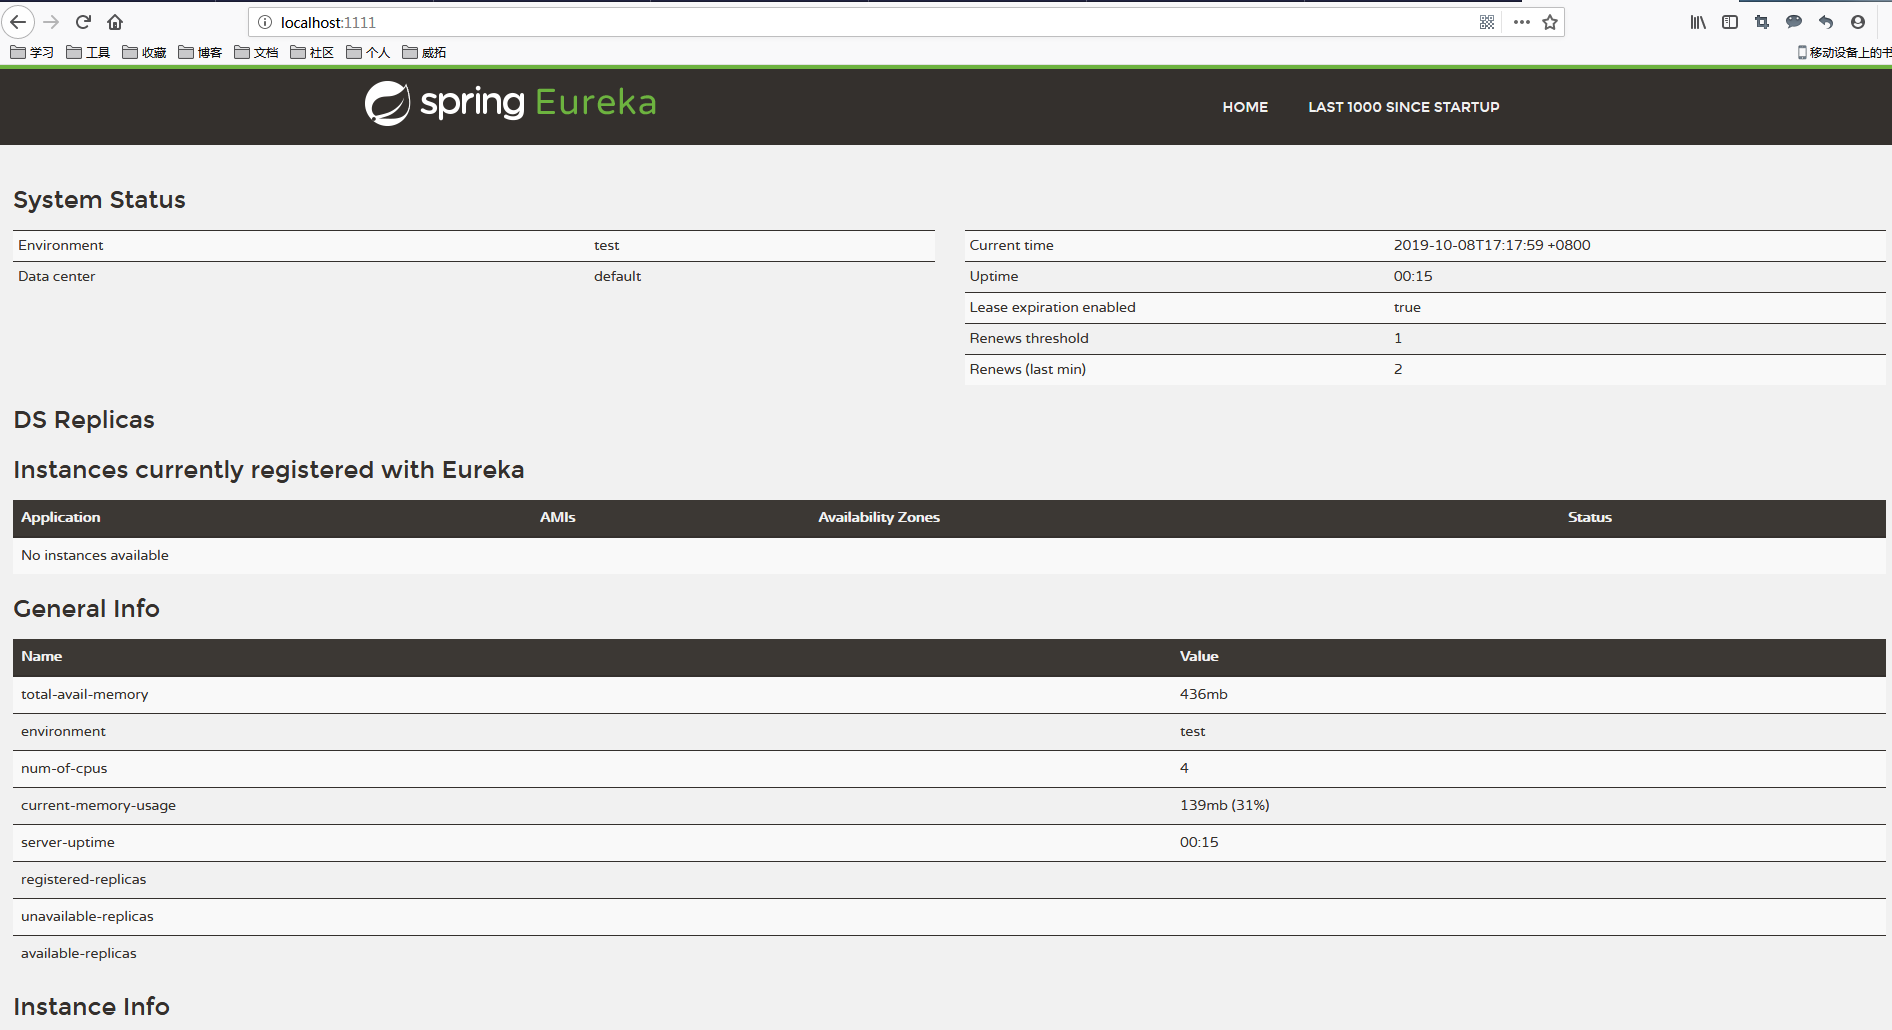Click the 'Renews threshold' label

coord(1029,338)
